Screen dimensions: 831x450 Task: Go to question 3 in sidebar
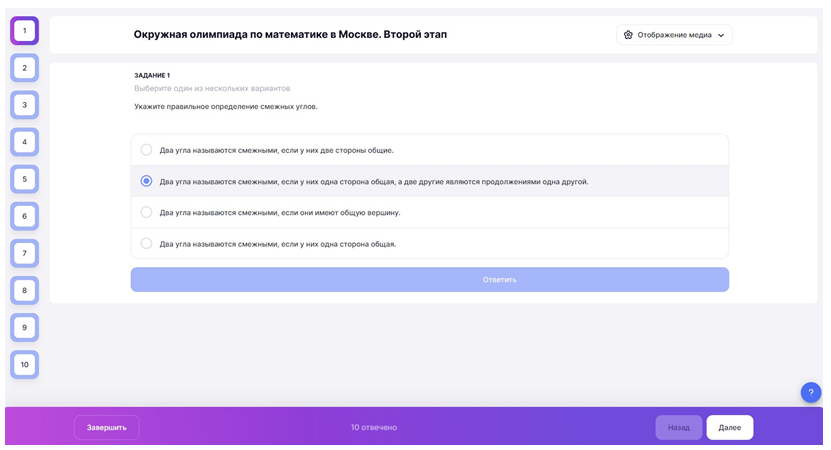[x=25, y=105]
